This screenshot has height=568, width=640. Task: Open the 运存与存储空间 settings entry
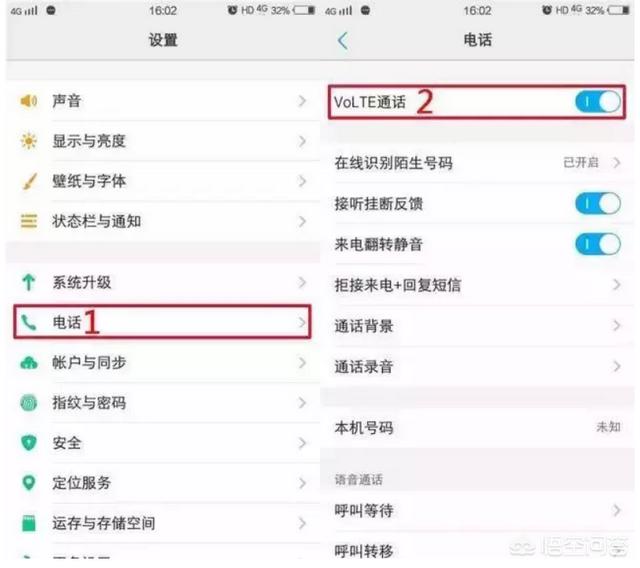pyautogui.click(x=163, y=523)
